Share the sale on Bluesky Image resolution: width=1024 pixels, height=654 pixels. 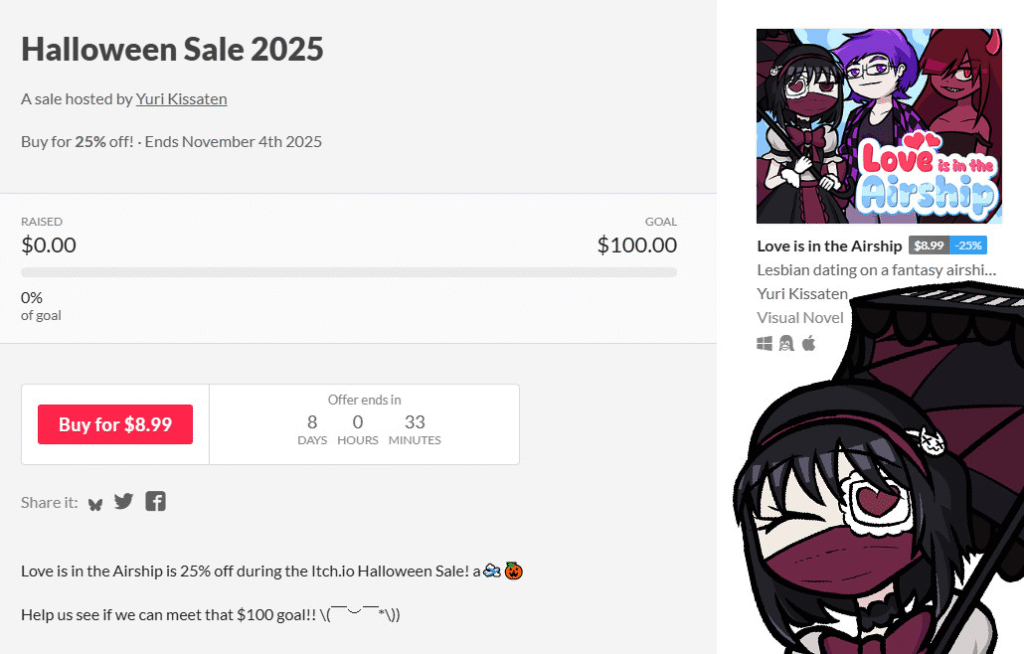96,503
